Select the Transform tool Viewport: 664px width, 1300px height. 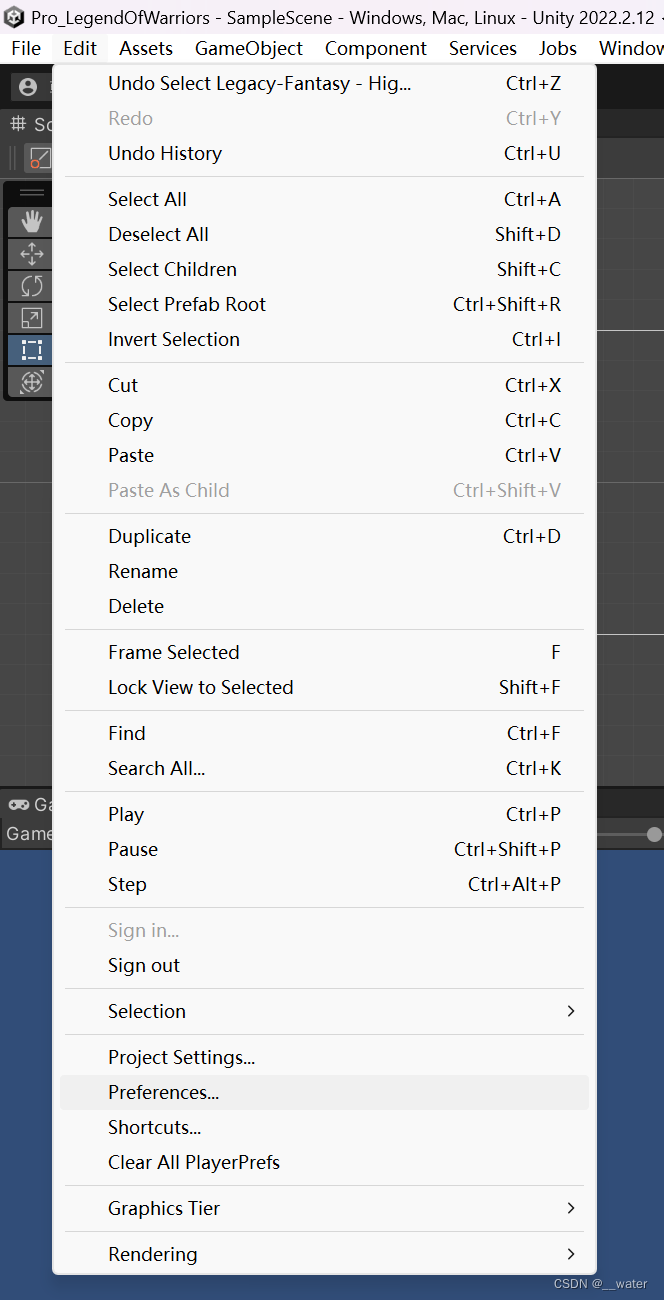[32, 382]
